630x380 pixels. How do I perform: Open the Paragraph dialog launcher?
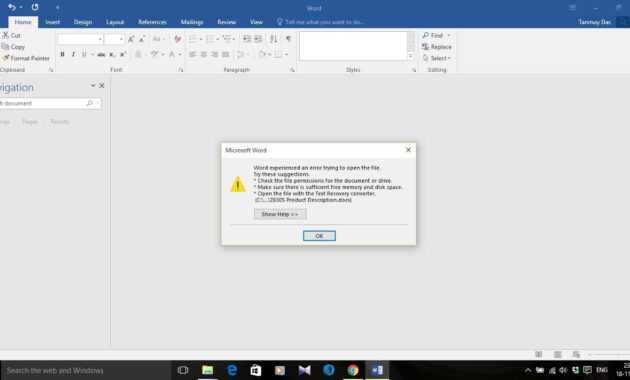(292, 70)
